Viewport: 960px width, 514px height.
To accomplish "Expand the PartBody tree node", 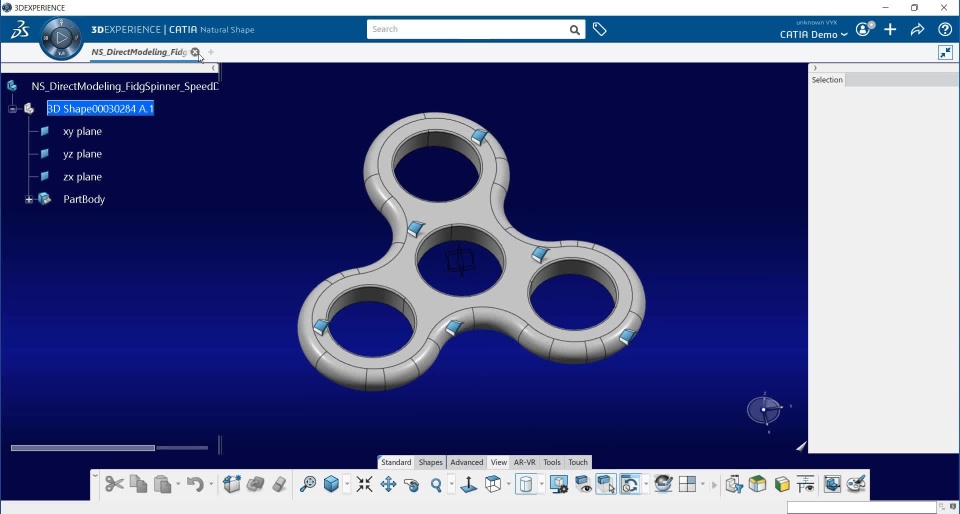I will 29,199.
